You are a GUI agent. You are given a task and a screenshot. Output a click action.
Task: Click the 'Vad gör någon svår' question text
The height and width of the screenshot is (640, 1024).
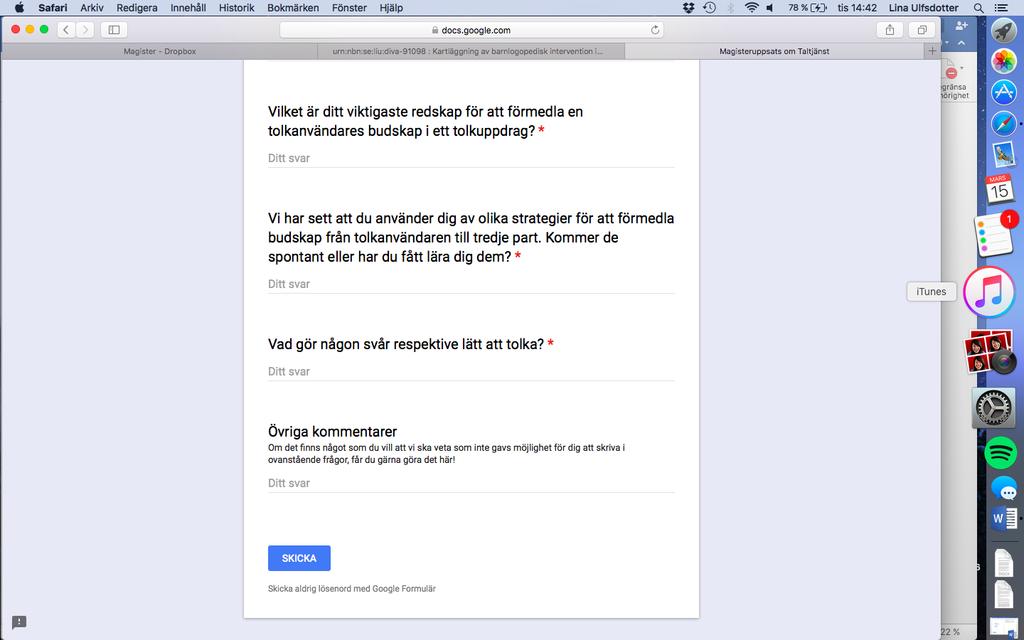click(x=406, y=344)
